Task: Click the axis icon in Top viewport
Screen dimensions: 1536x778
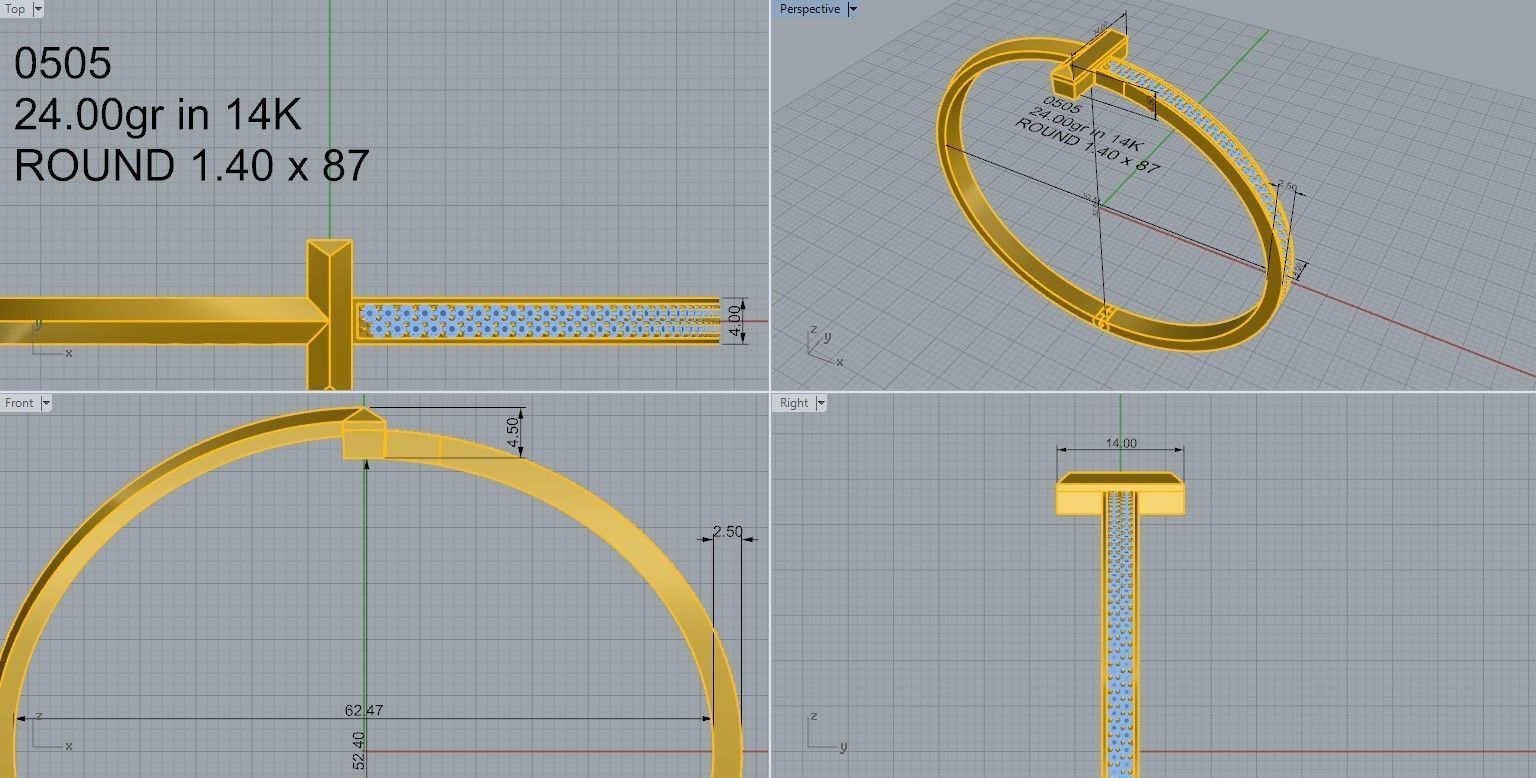Action: pos(52,340)
